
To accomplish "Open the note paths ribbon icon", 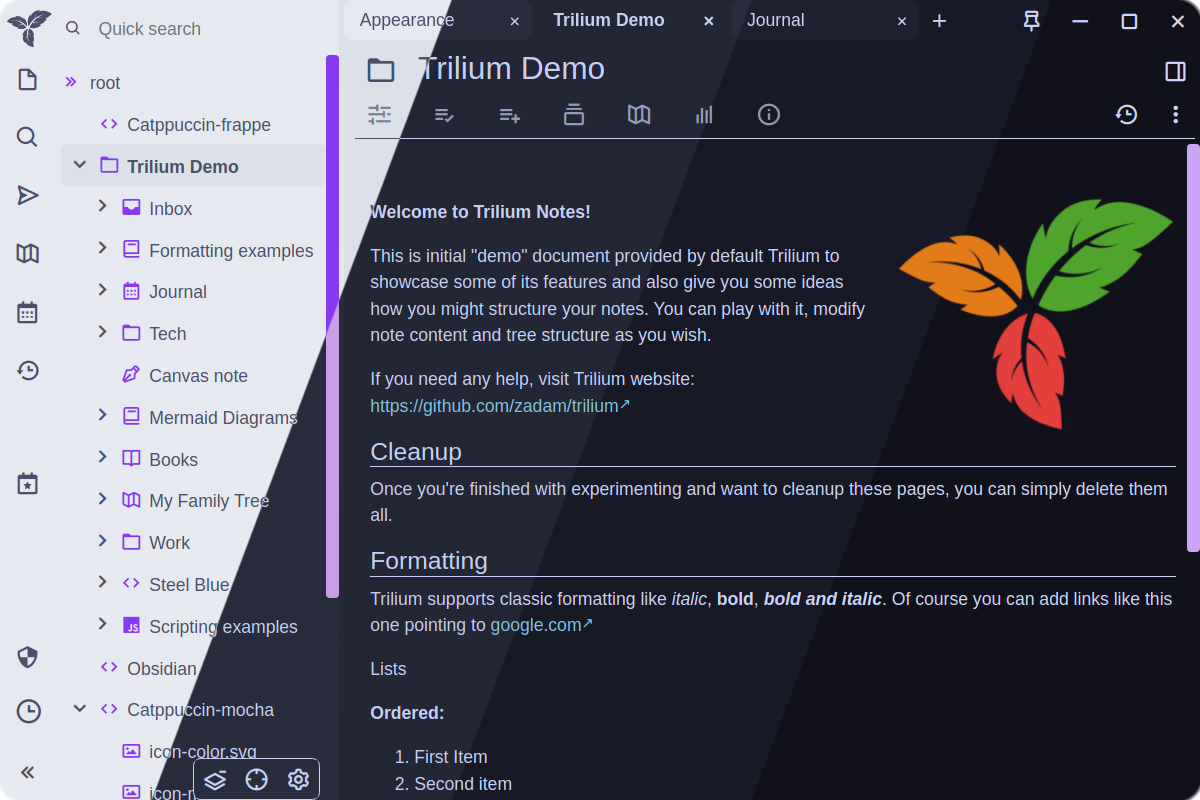I will [574, 114].
